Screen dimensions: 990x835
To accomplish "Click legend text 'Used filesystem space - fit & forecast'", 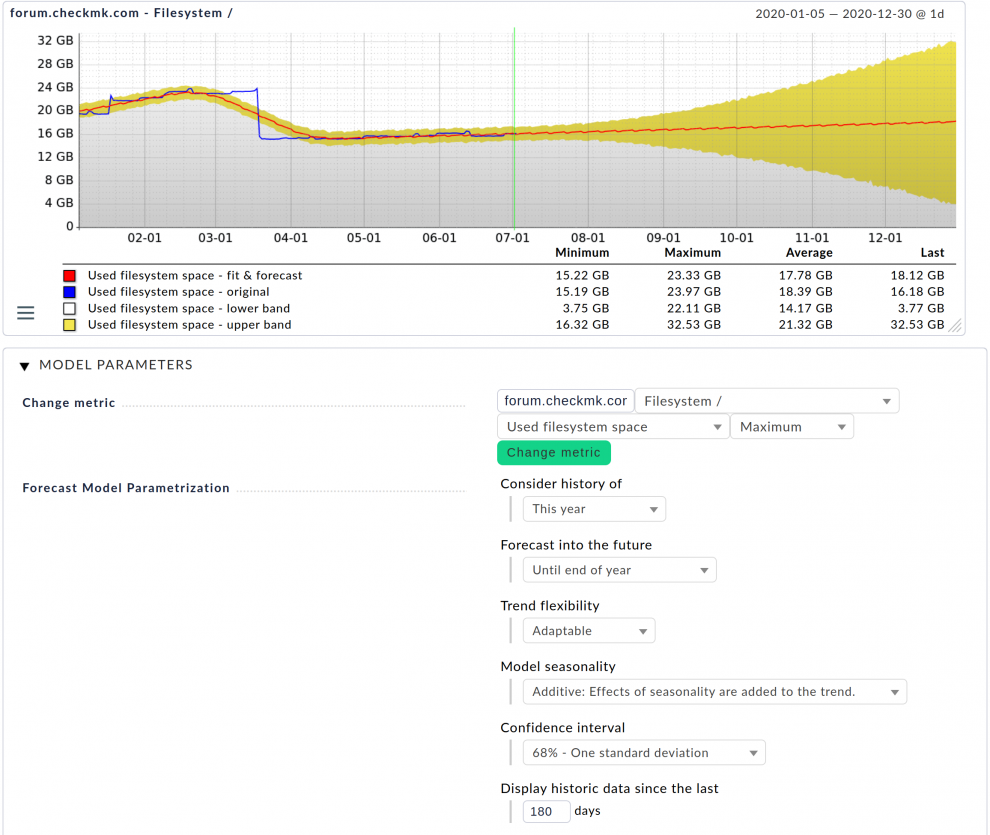I will (195, 275).
